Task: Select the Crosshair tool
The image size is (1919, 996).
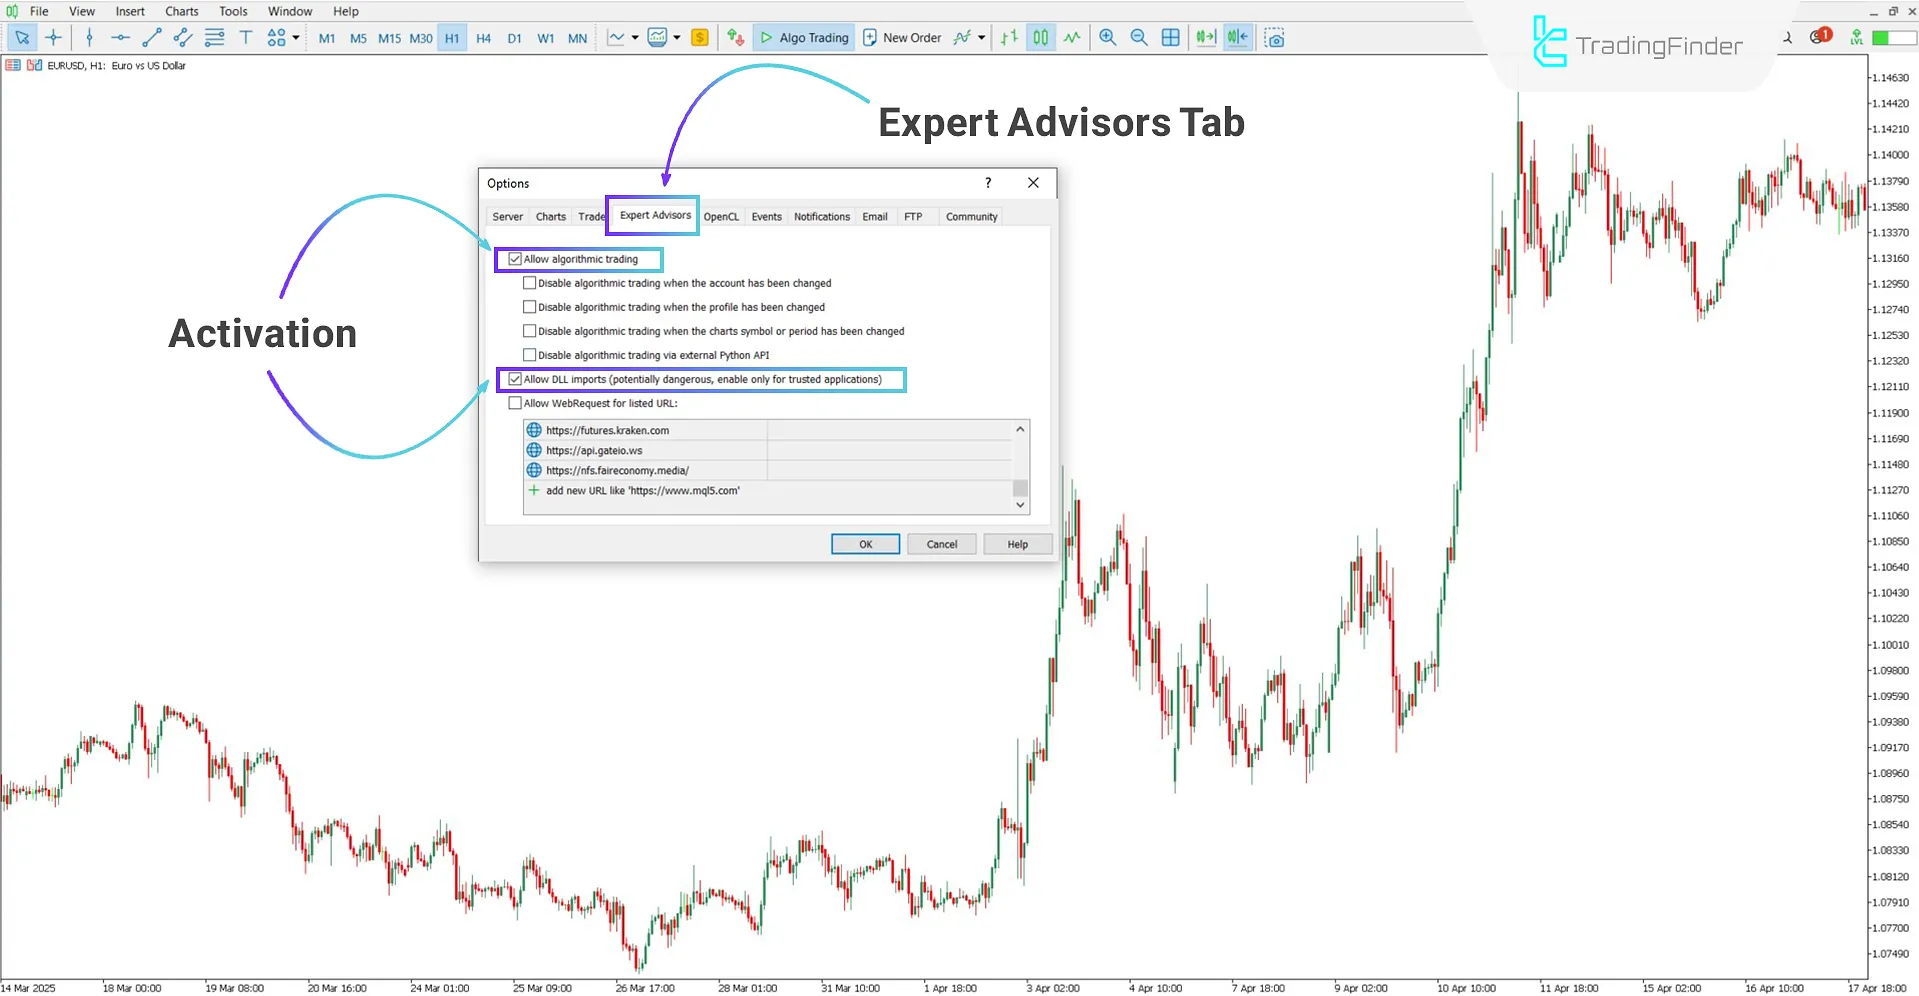Action: click(x=54, y=37)
